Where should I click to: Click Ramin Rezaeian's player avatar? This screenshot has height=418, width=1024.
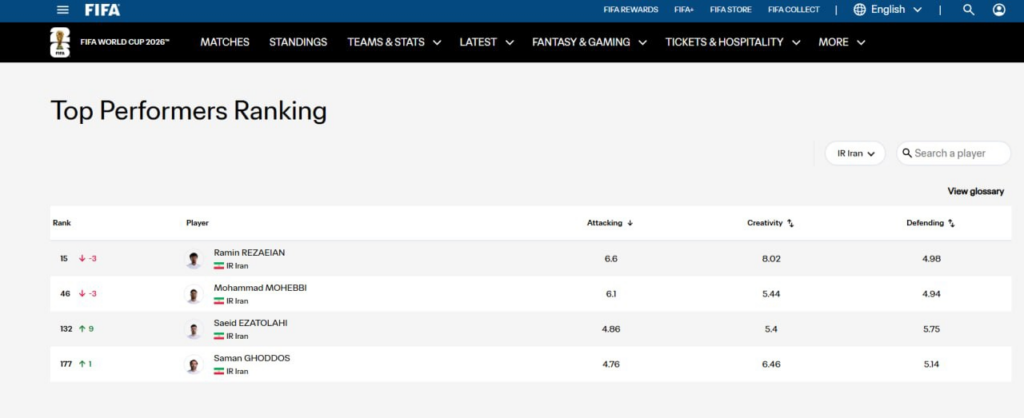click(x=194, y=259)
